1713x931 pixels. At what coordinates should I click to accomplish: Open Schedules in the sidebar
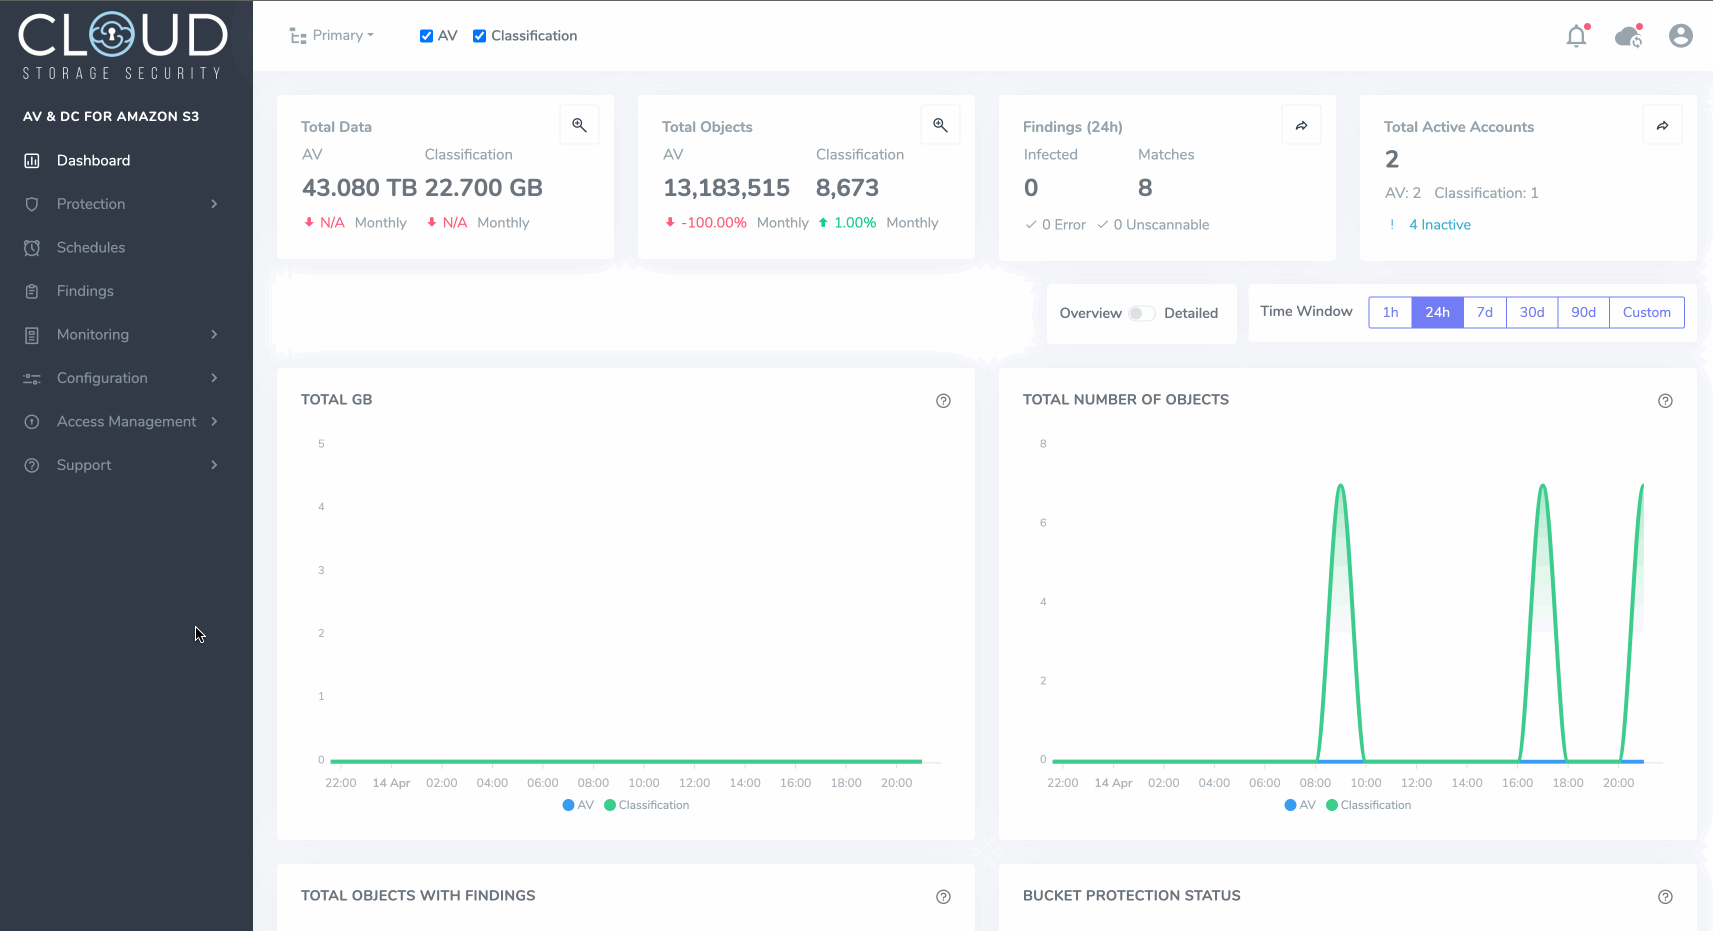[91, 247]
